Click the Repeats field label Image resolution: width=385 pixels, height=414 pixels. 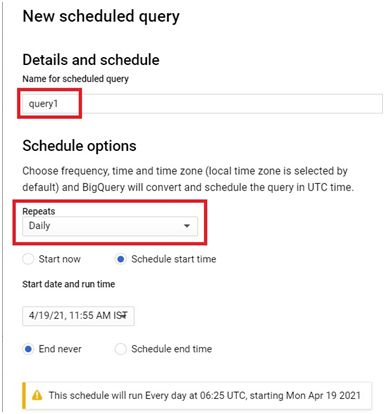(x=39, y=211)
